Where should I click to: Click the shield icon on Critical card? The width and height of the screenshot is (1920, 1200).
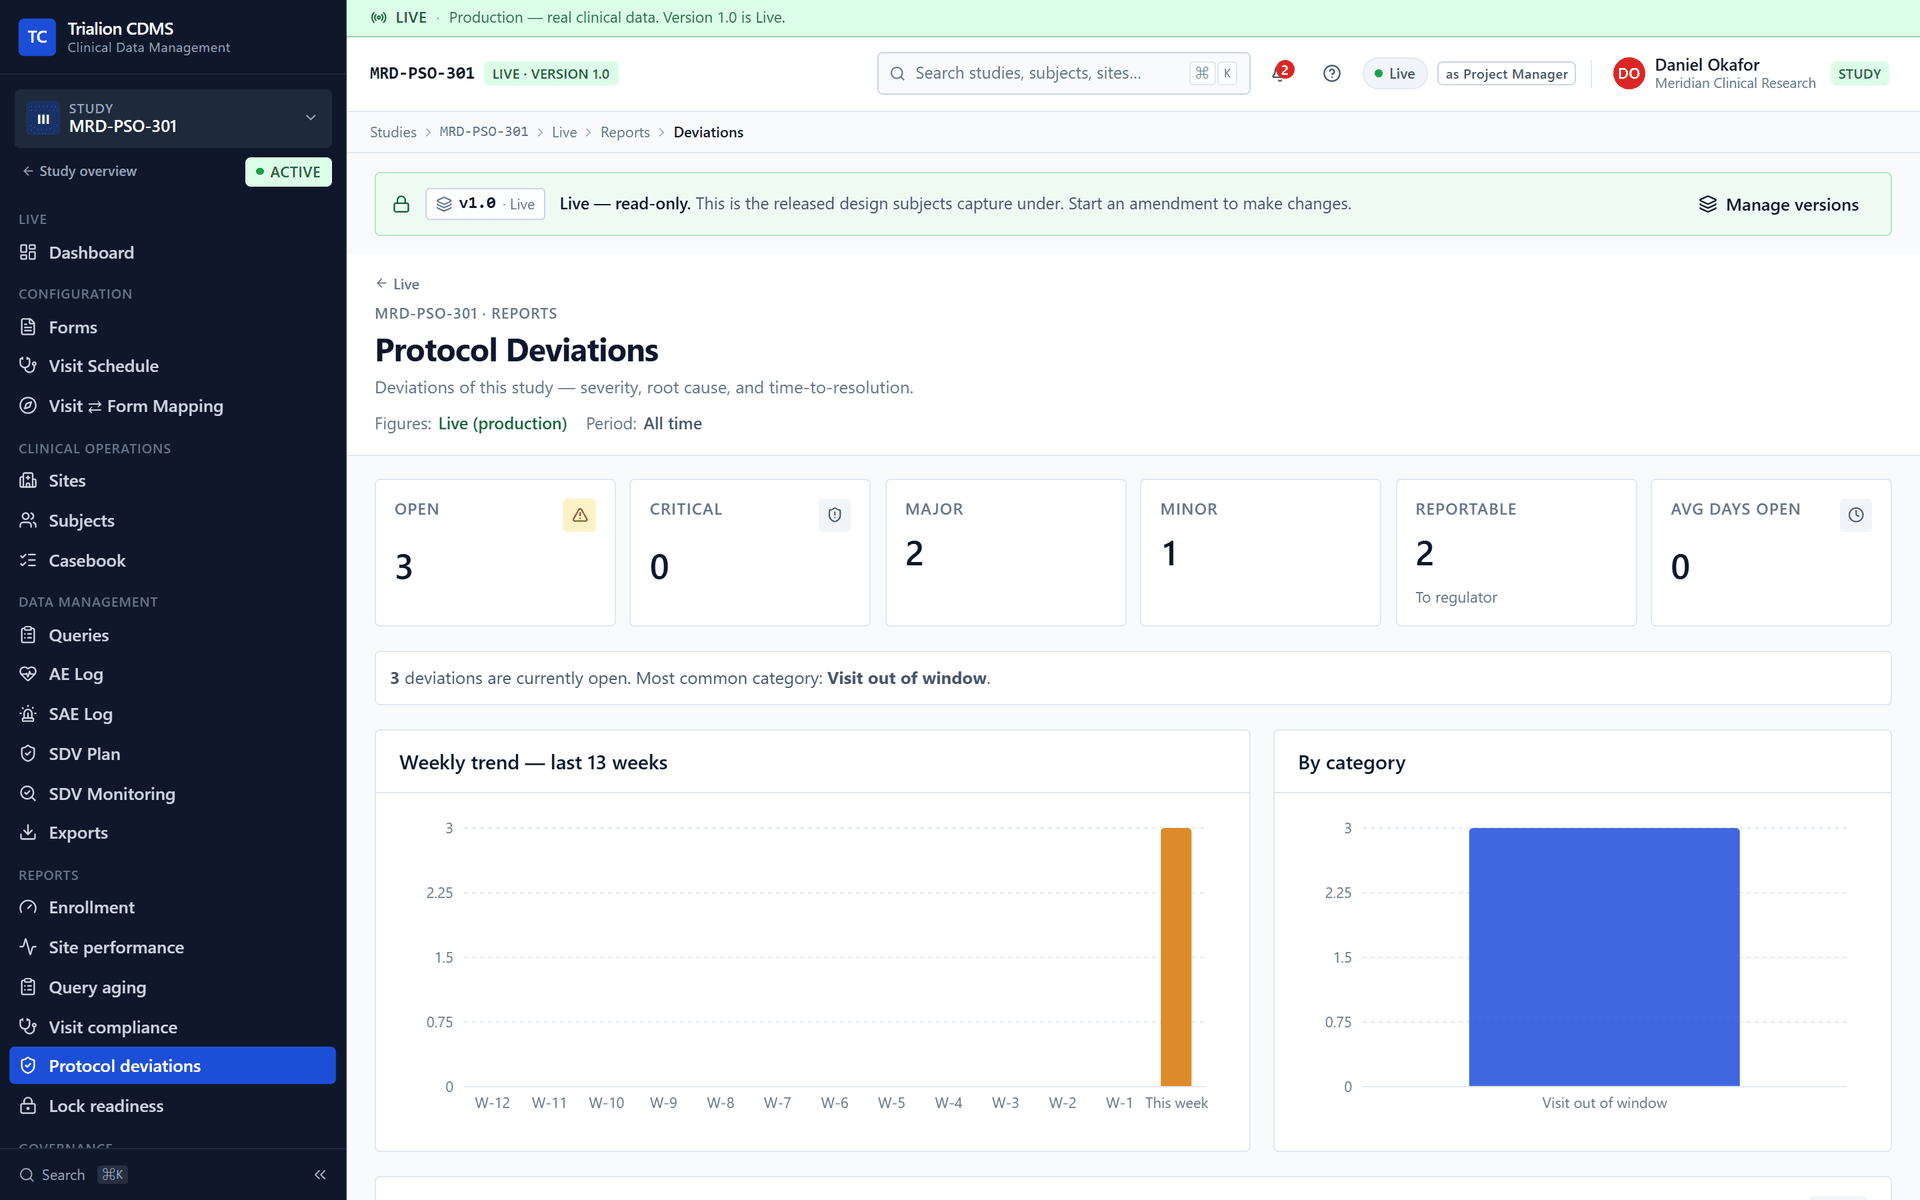834,515
